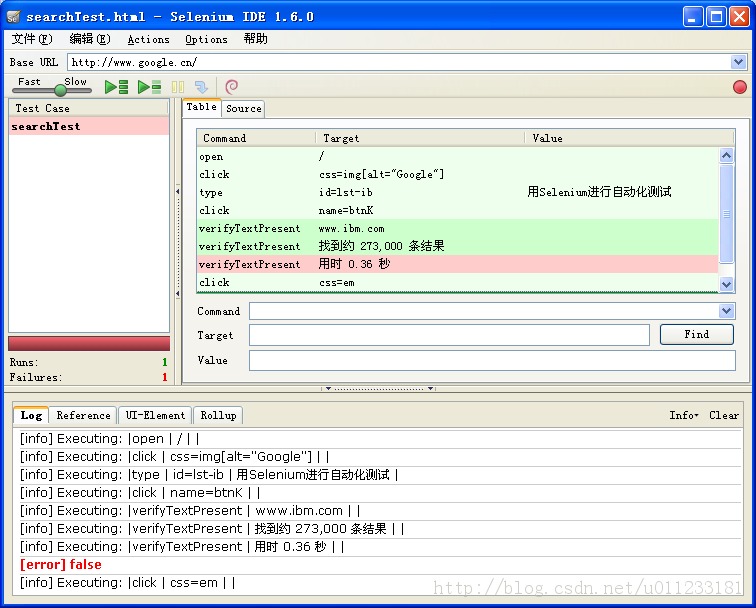The height and width of the screenshot is (608, 756).
Task: Click the Base URL input field
Action: (x=399, y=62)
